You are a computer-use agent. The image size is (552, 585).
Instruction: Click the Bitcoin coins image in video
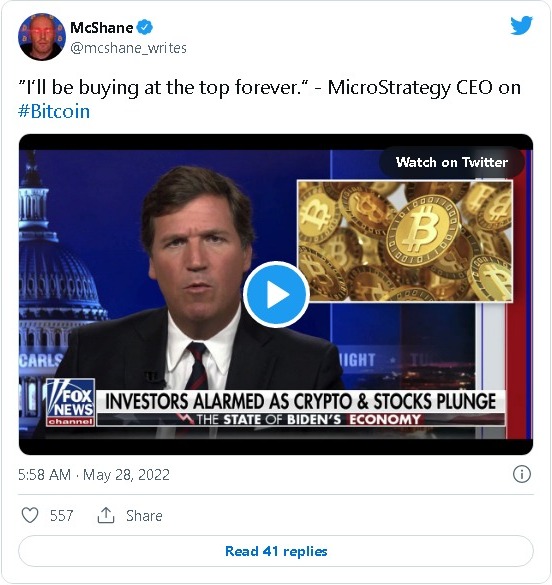point(405,241)
